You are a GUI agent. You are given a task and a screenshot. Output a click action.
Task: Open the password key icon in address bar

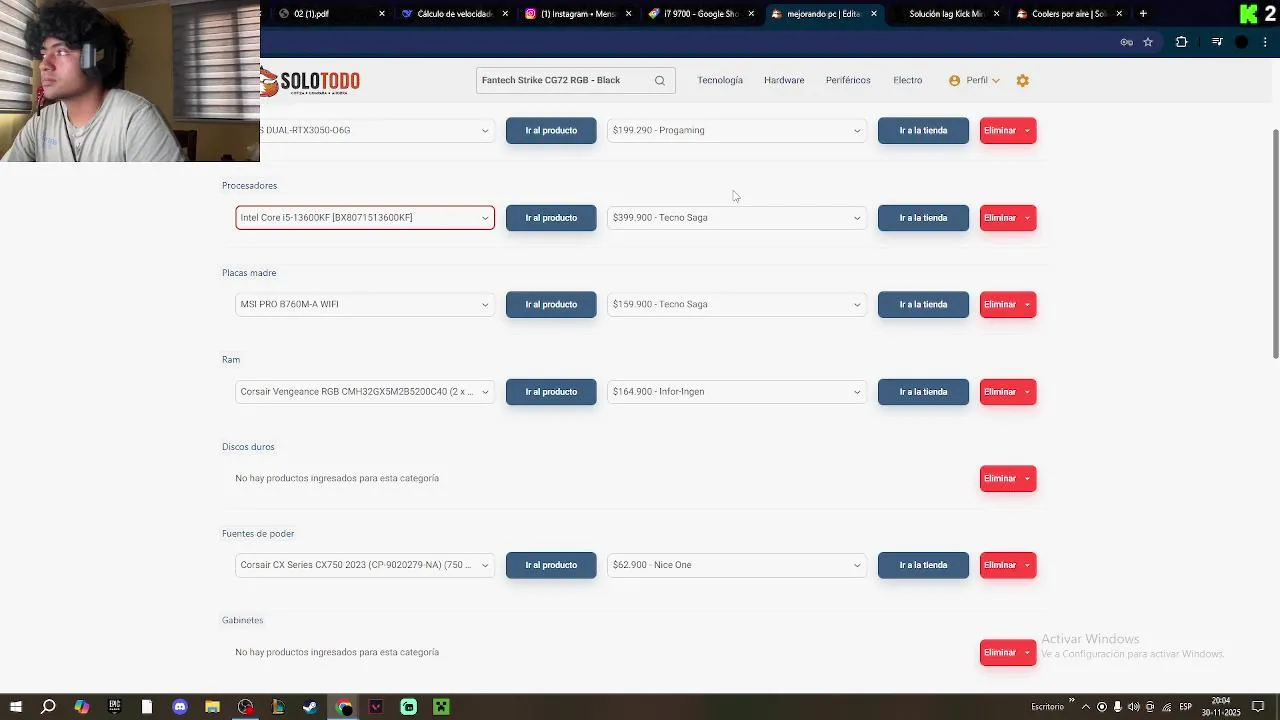point(1126,42)
